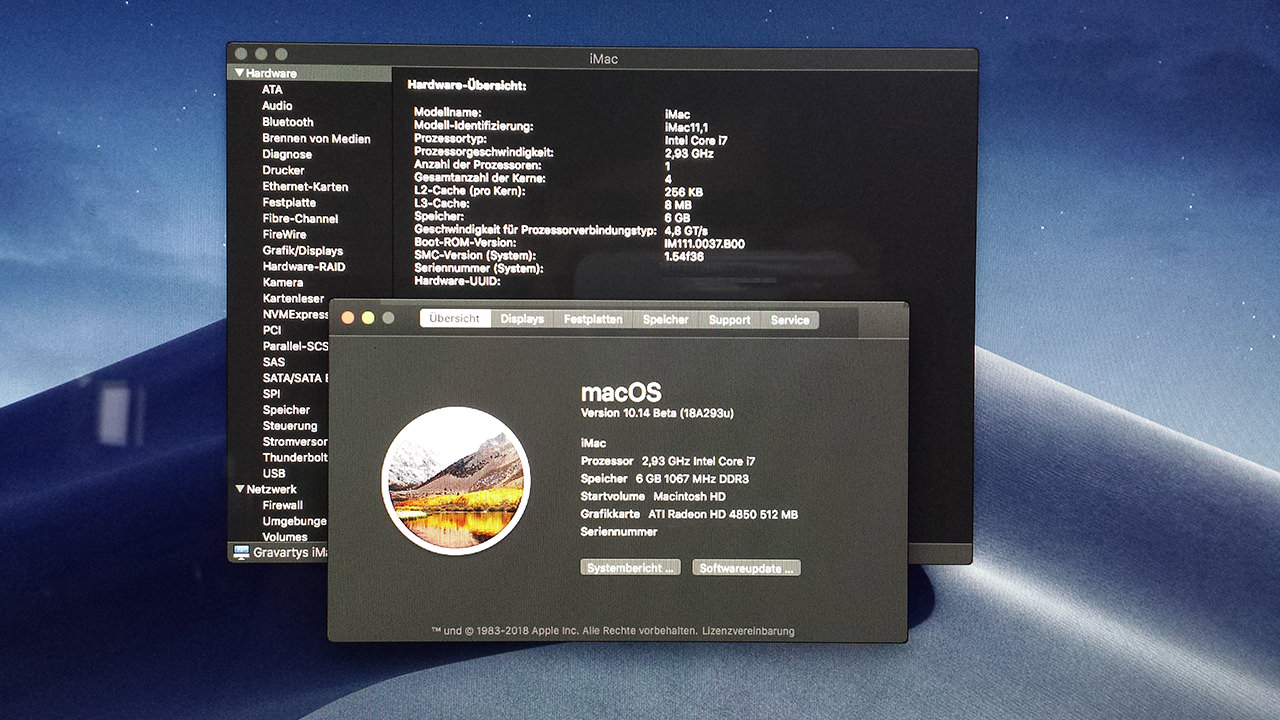
Task: Click the Grafikkarte ATI Radeon HD 4850 line
Action: pyautogui.click(x=689, y=514)
